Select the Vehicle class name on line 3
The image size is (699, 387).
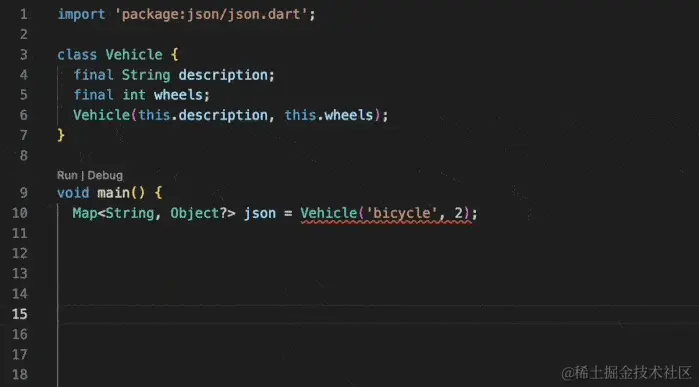click(134, 55)
